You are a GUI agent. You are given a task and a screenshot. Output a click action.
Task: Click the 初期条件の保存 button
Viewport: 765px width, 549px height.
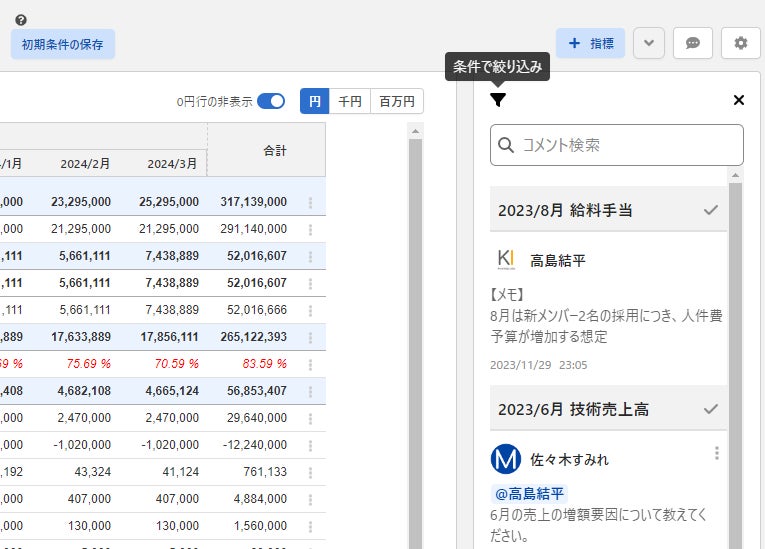[62, 44]
